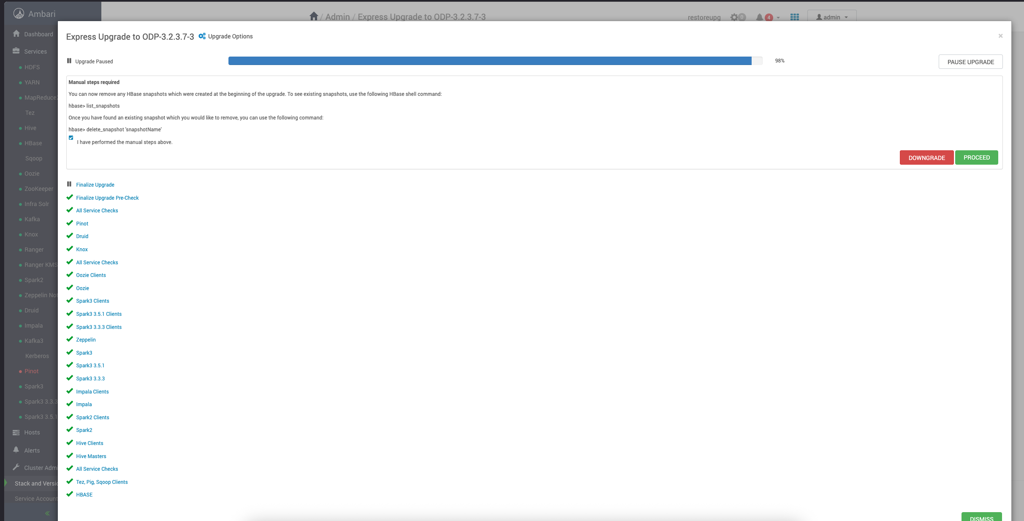Open Hive Masters upgrade group

(91, 456)
